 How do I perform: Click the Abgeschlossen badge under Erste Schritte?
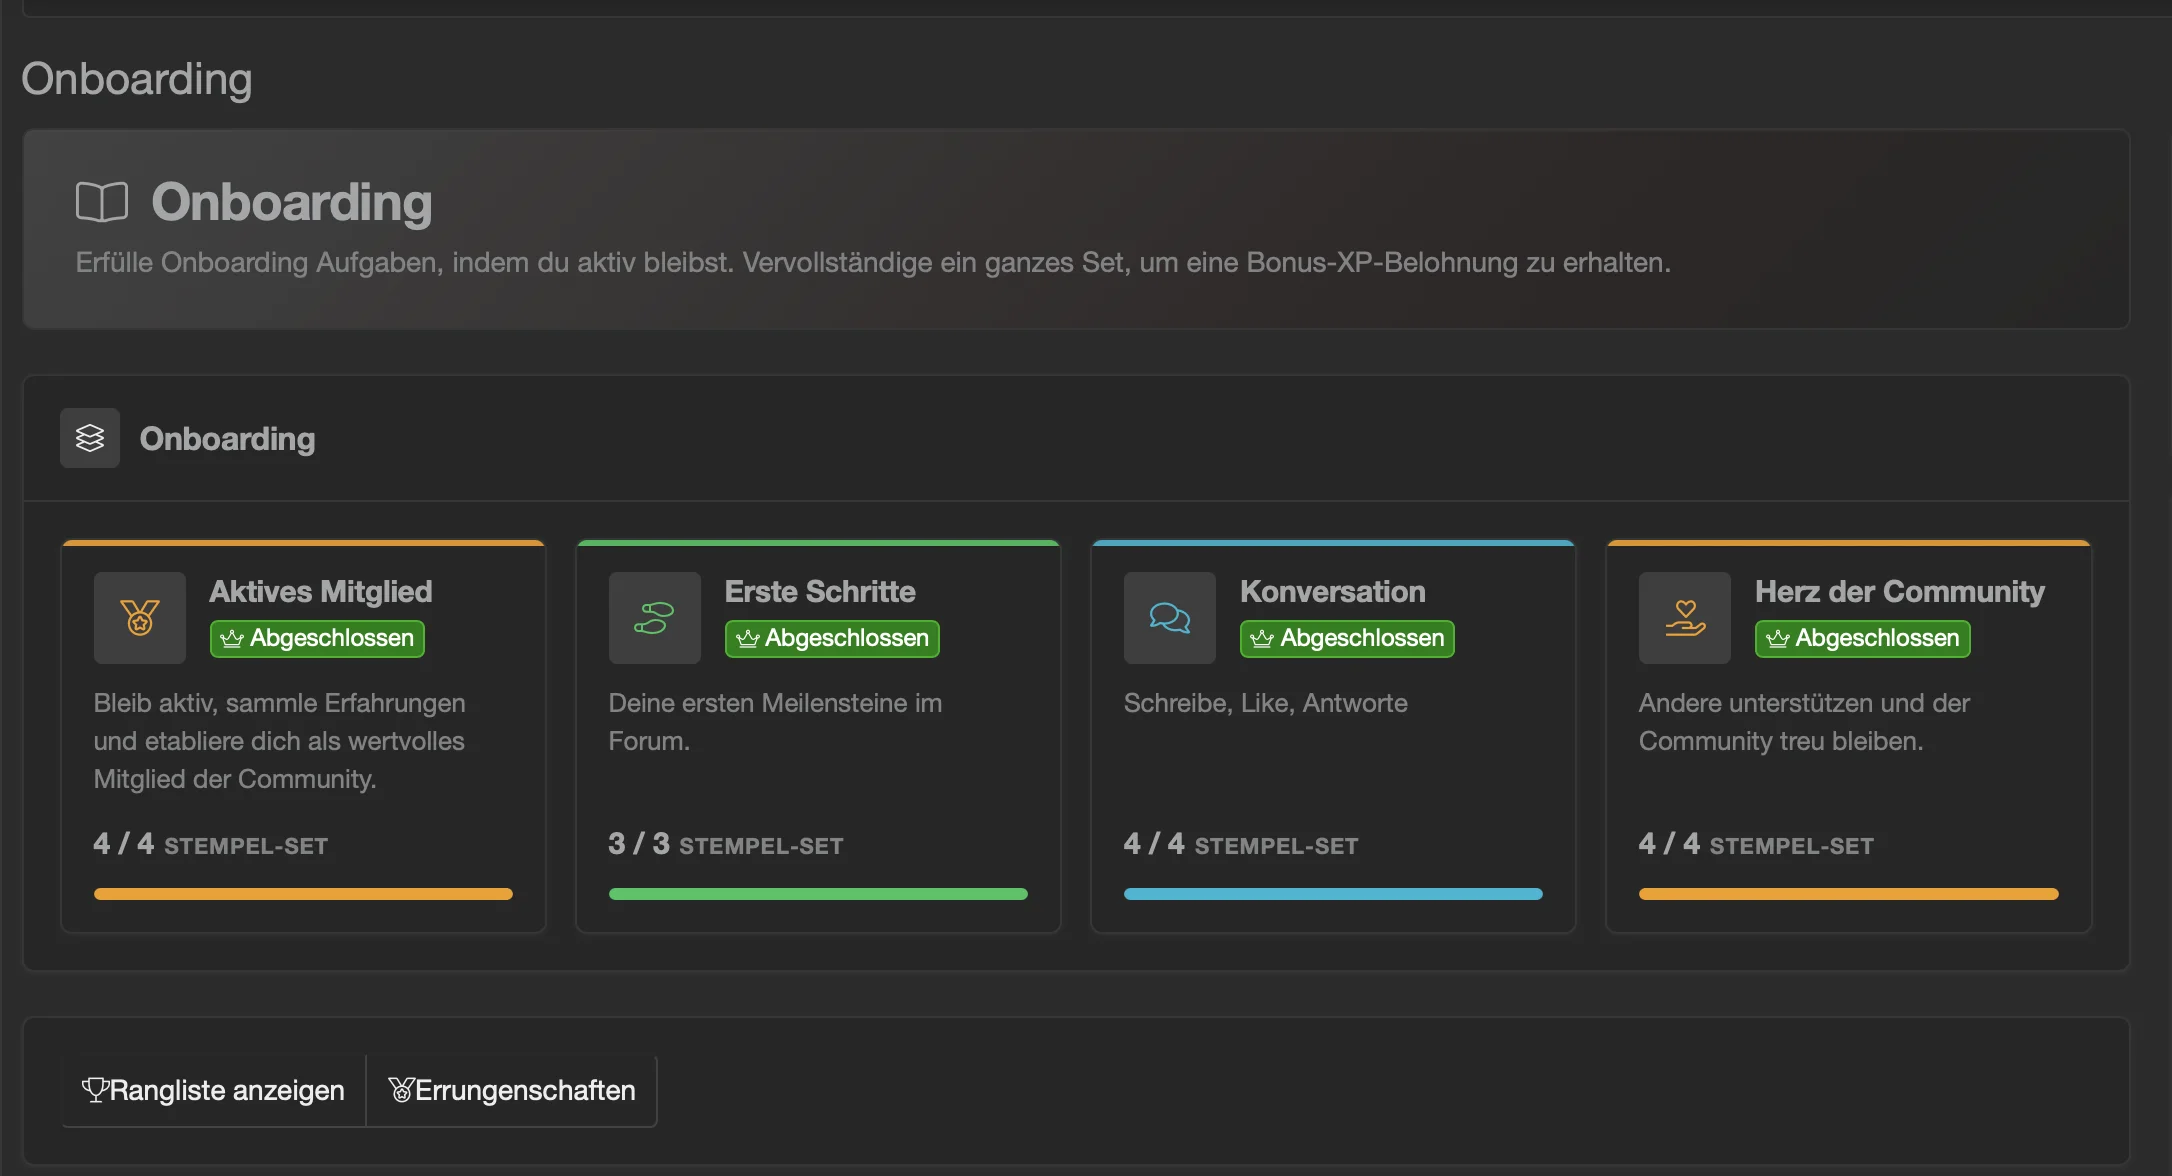point(832,639)
